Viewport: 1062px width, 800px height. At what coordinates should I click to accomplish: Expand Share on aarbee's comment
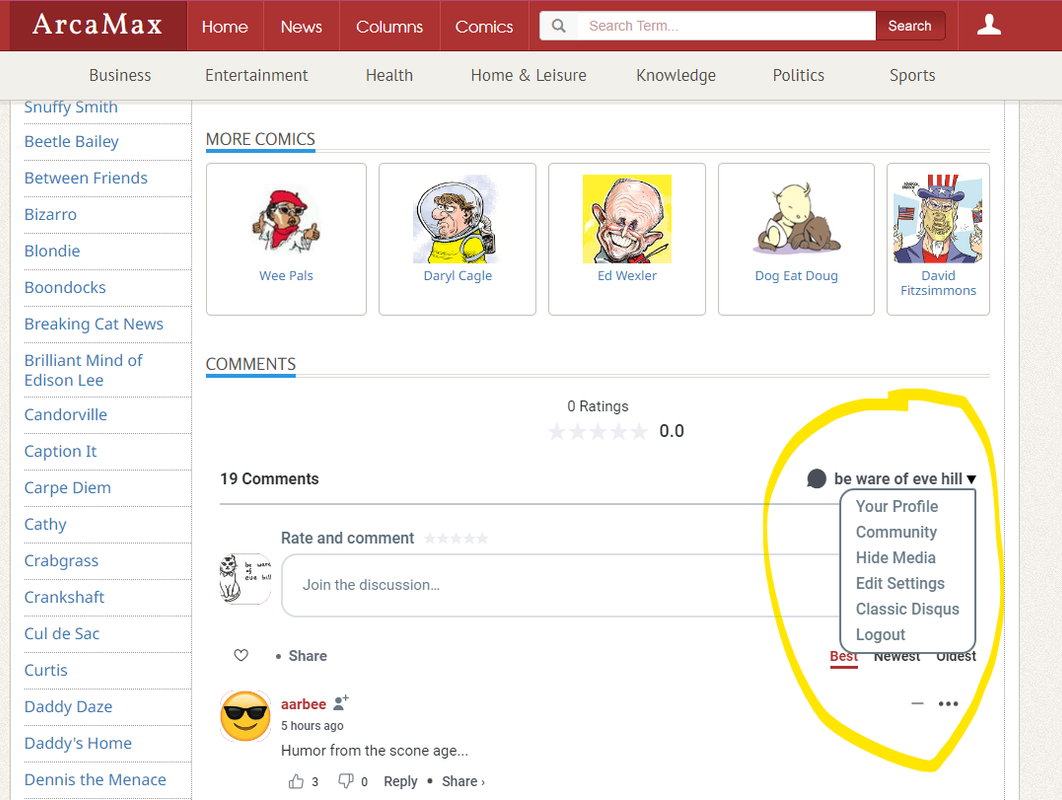click(463, 781)
